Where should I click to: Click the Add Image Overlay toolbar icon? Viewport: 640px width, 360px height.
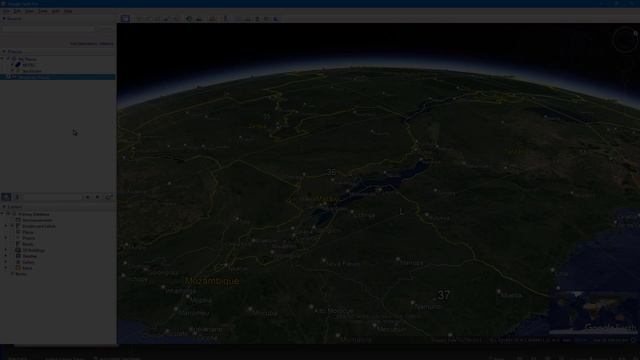[x=166, y=19]
